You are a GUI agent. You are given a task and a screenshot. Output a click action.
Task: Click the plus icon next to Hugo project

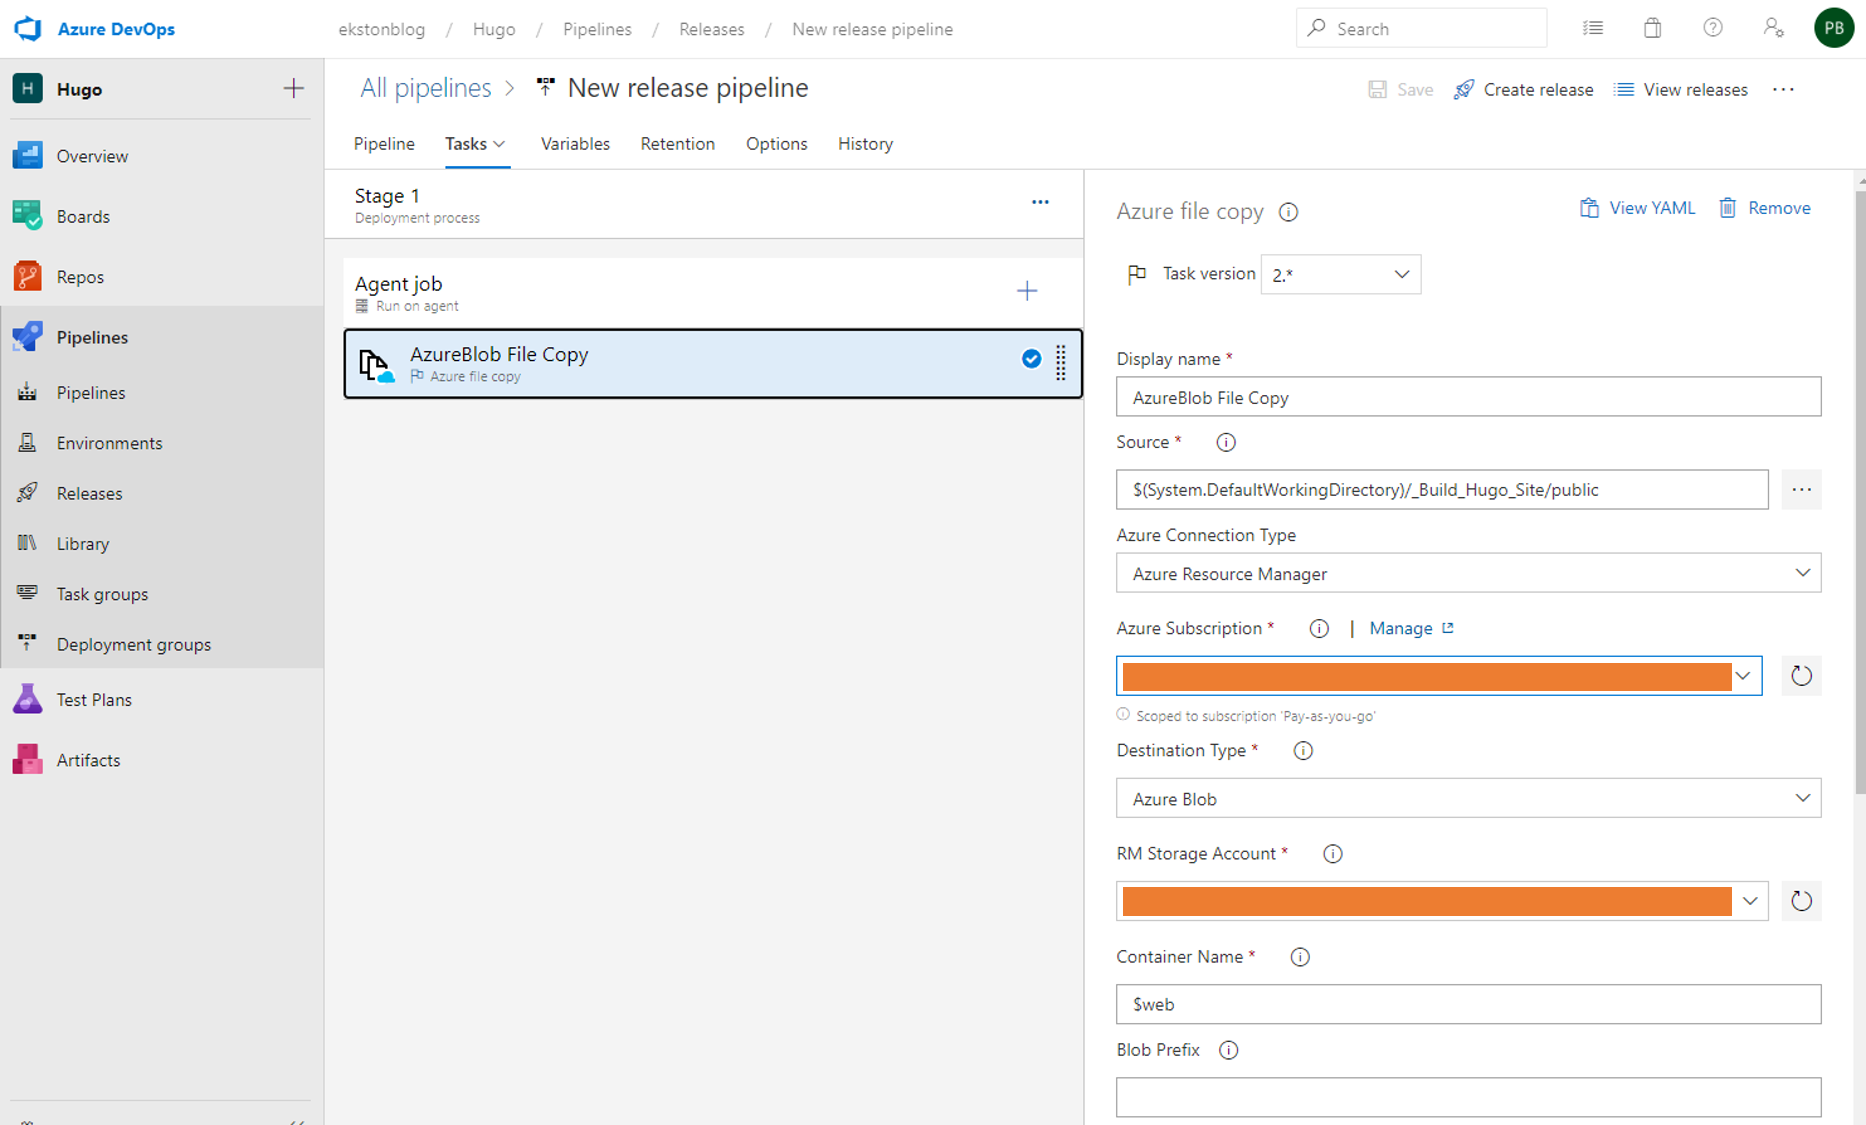[293, 89]
